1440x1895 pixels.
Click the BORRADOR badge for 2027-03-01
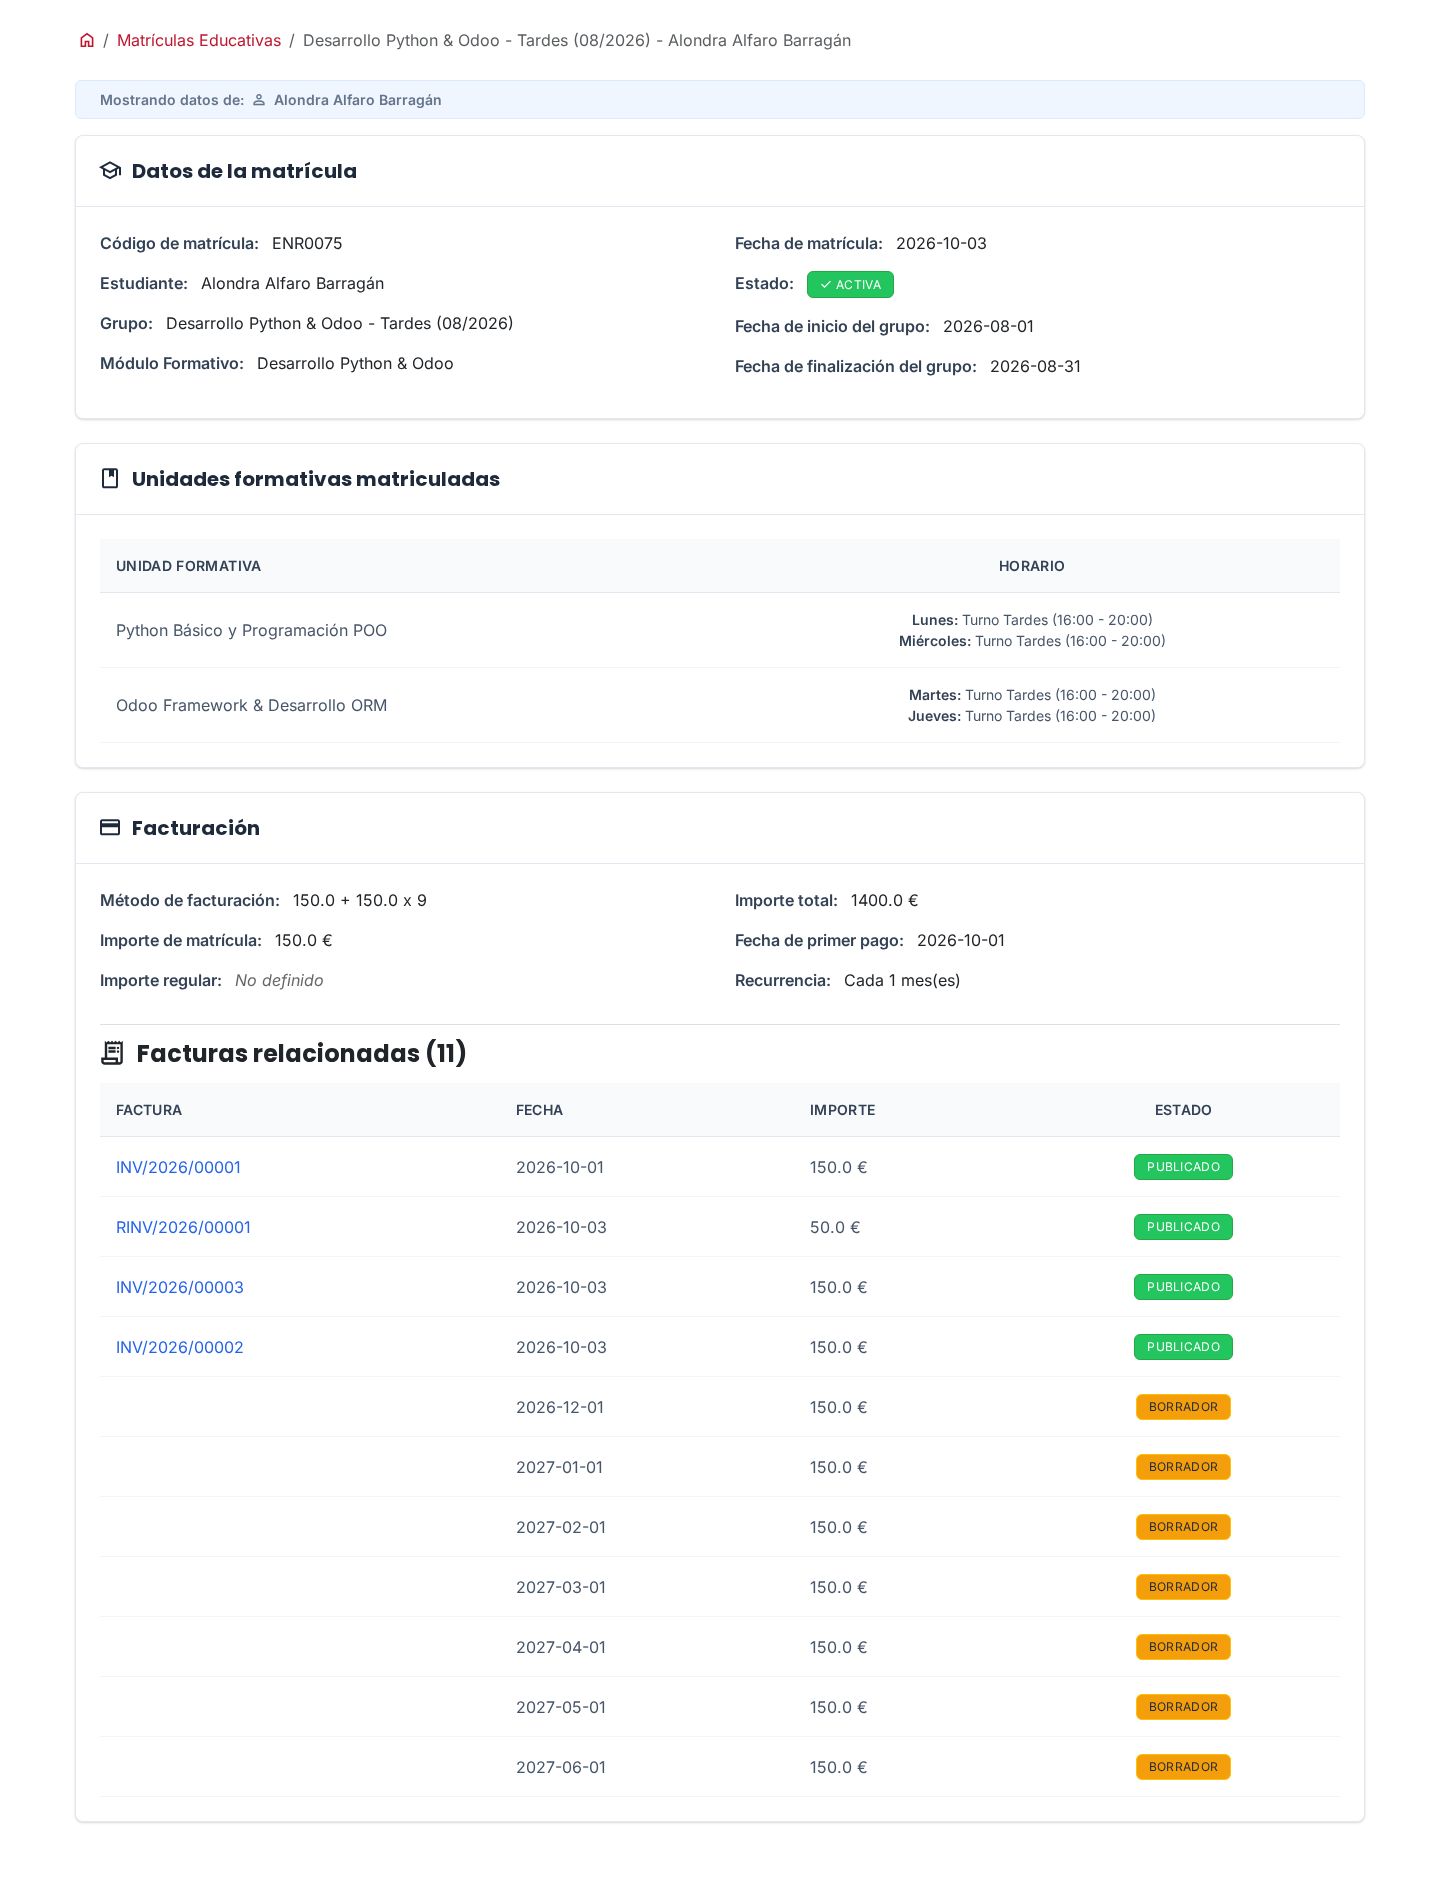click(x=1183, y=1587)
